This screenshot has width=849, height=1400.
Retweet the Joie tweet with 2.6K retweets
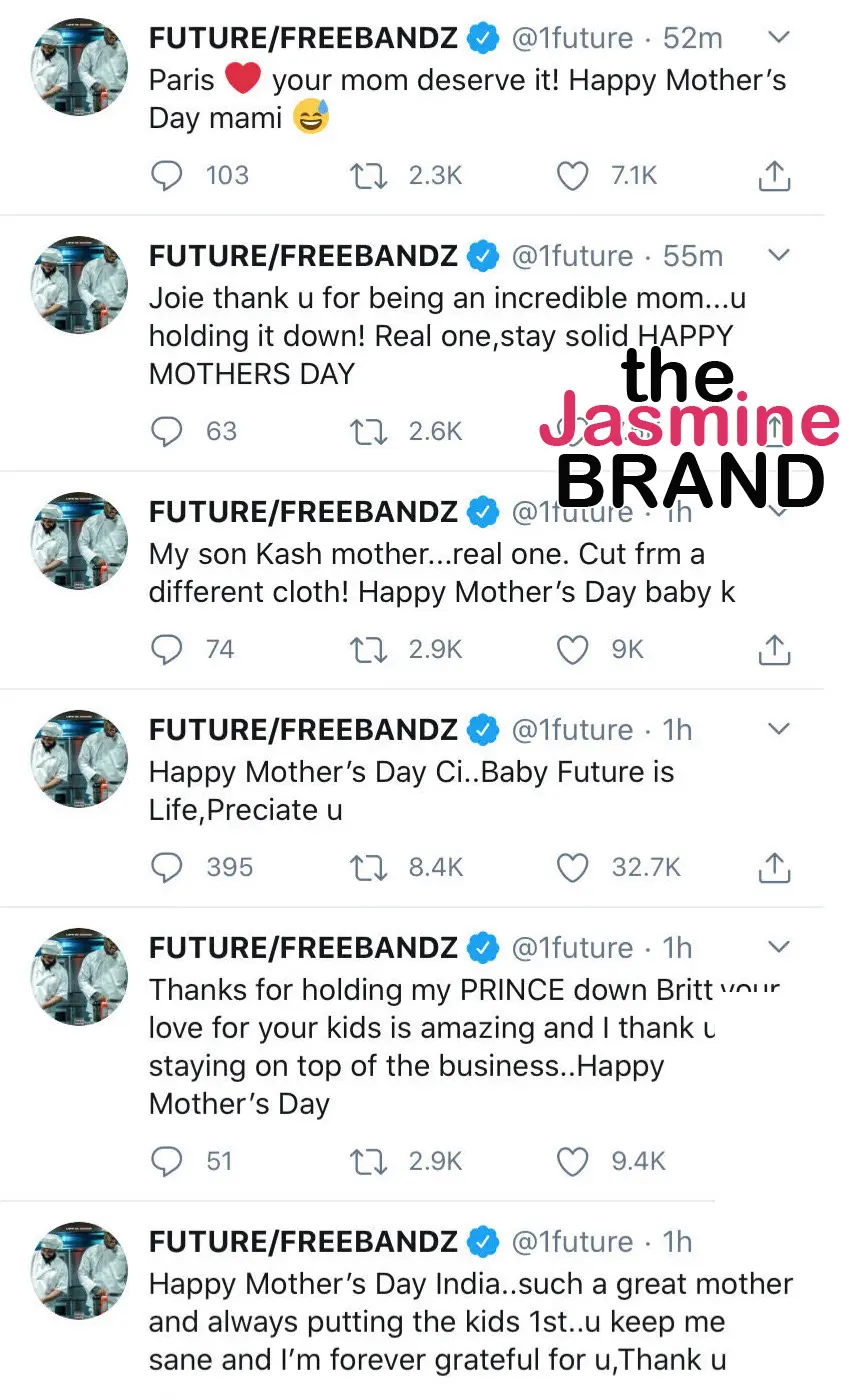pyautogui.click(x=368, y=432)
